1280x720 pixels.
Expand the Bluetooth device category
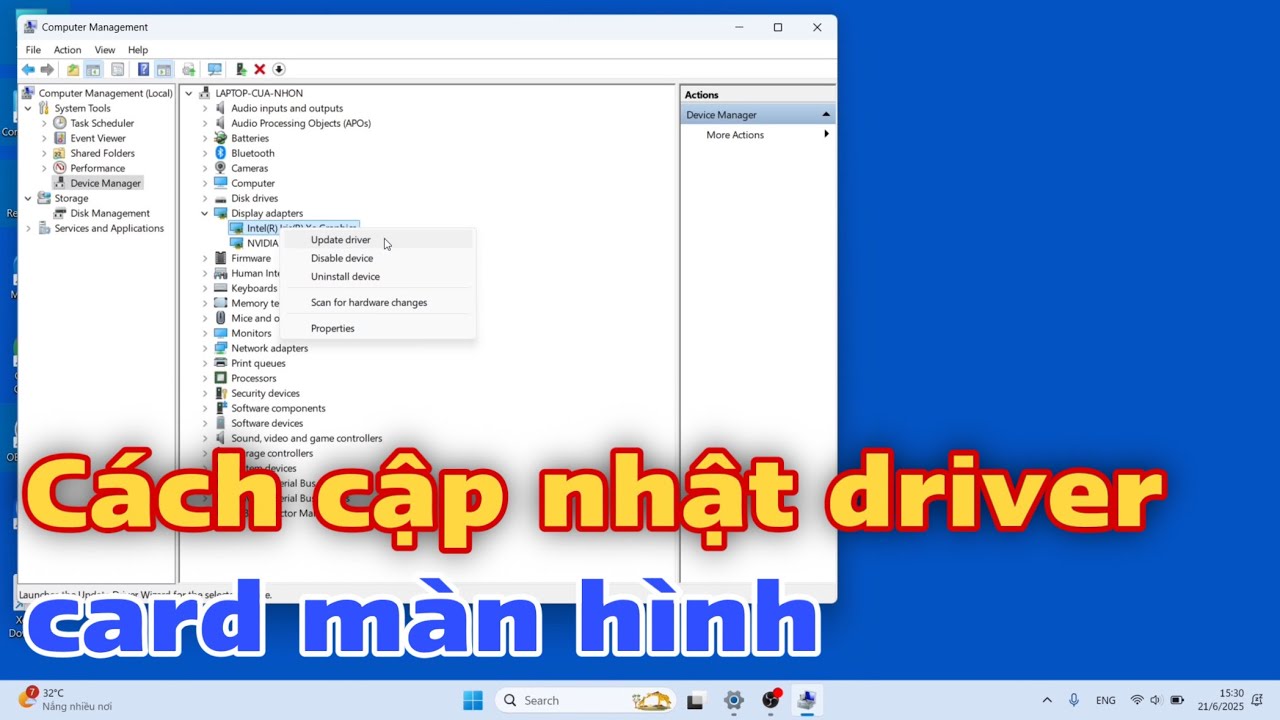click(205, 153)
